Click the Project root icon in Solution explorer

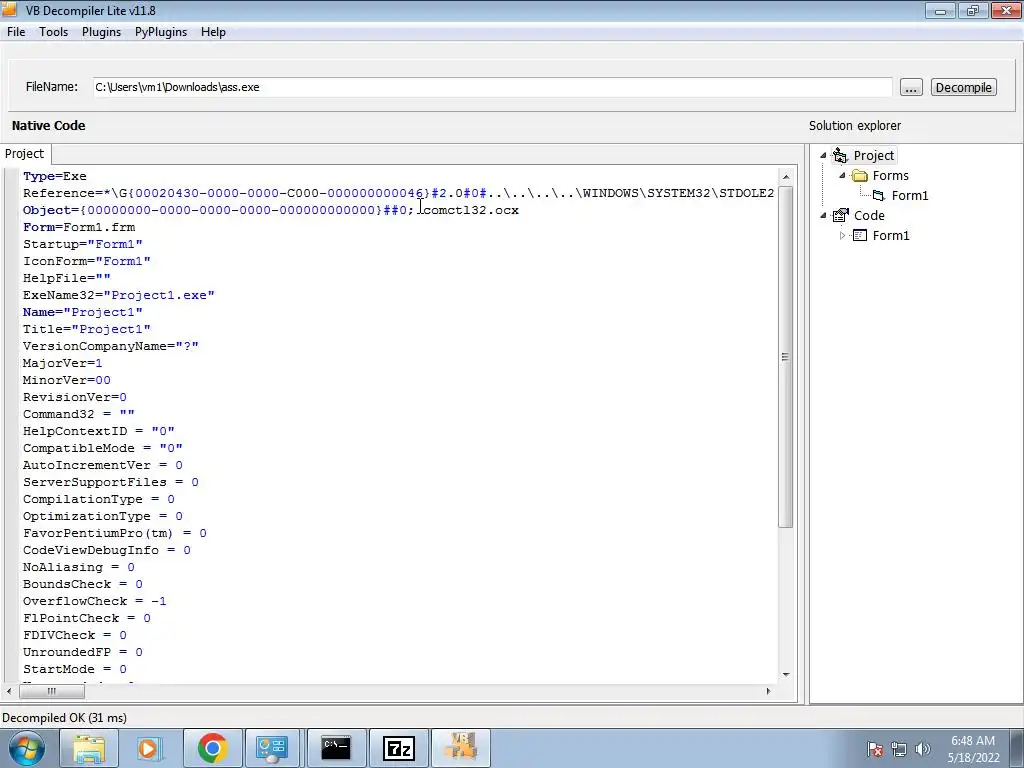point(840,155)
